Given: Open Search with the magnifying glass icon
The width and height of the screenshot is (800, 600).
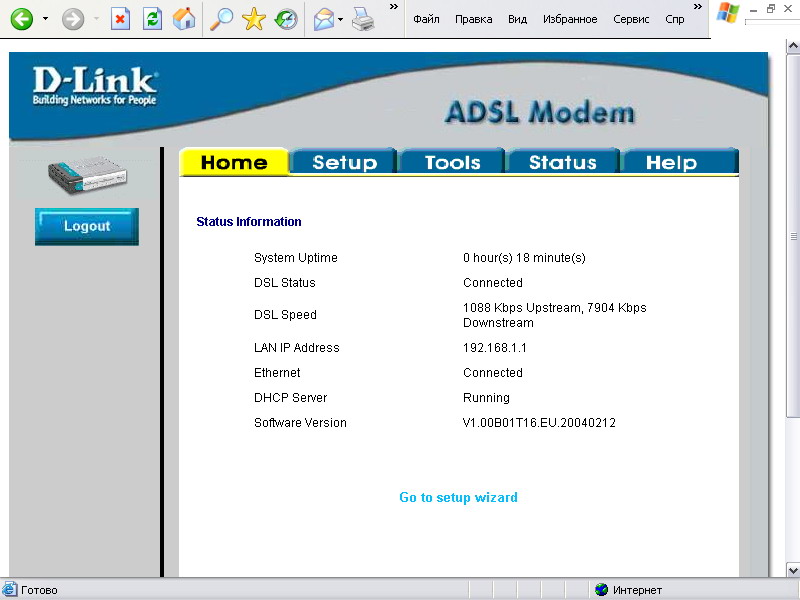Looking at the screenshot, I should [221, 19].
